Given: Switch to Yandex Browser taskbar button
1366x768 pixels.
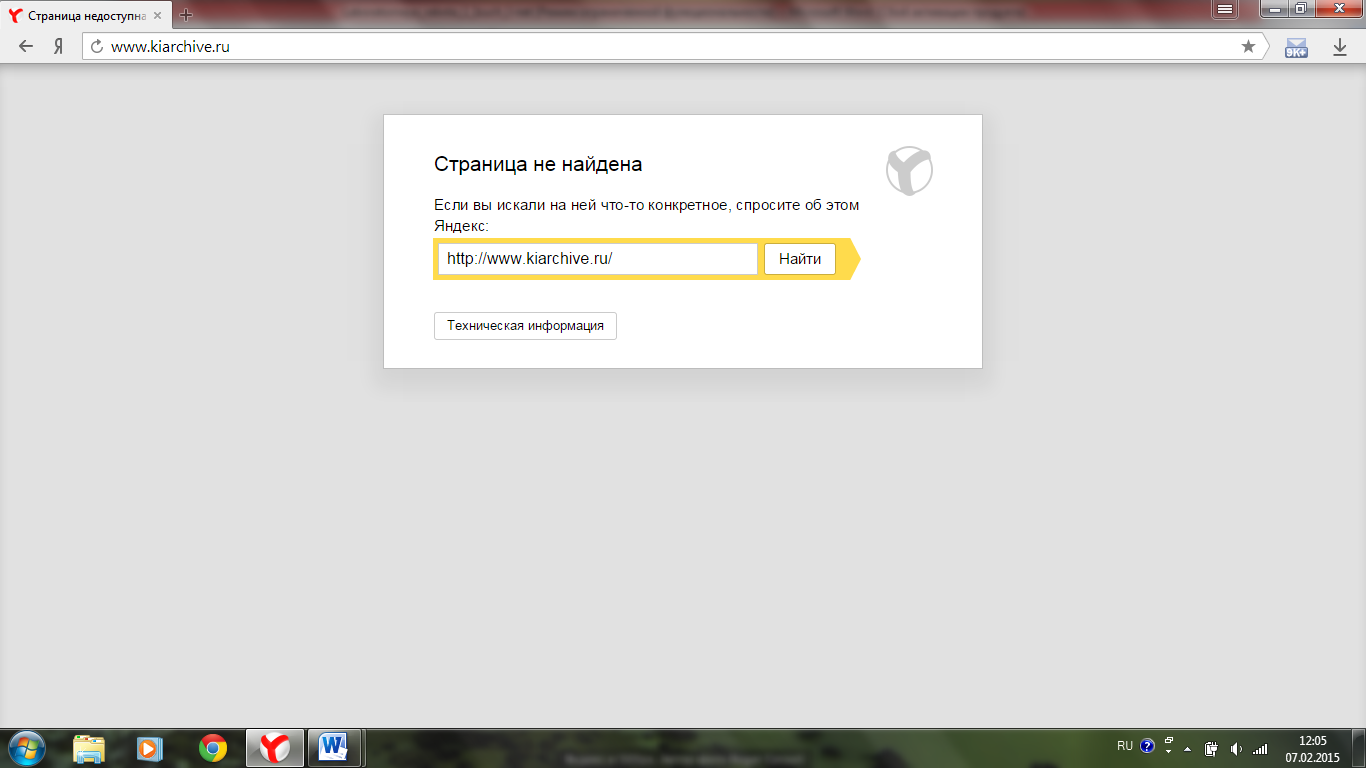Looking at the screenshot, I should coord(274,748).
